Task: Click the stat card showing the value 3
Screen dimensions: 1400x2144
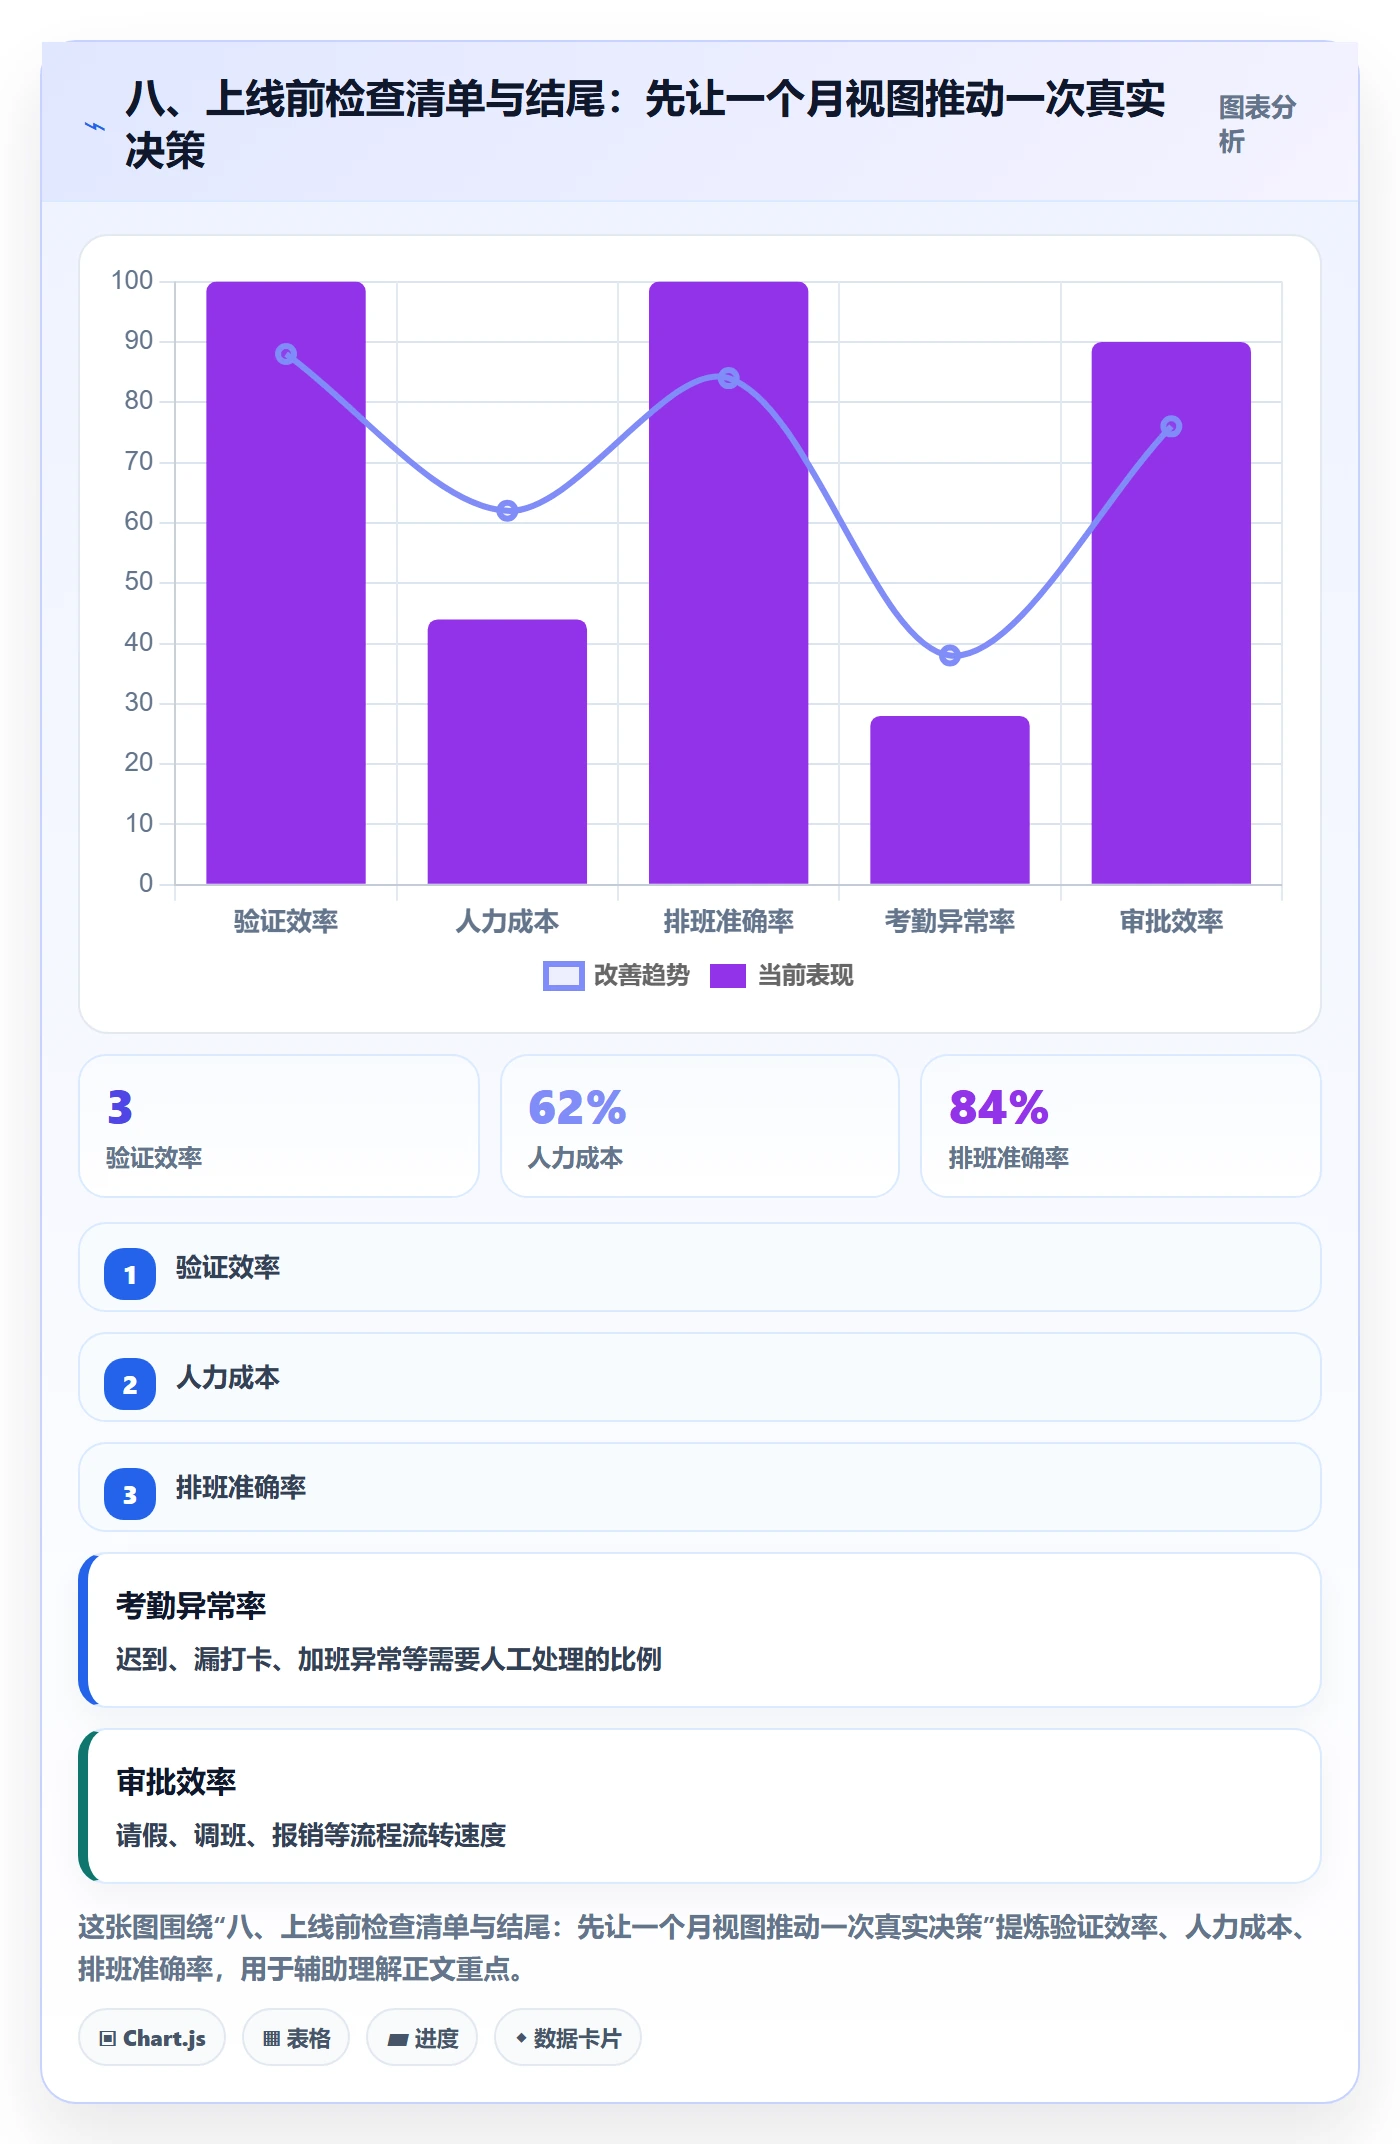Action: pos(279,1126)
